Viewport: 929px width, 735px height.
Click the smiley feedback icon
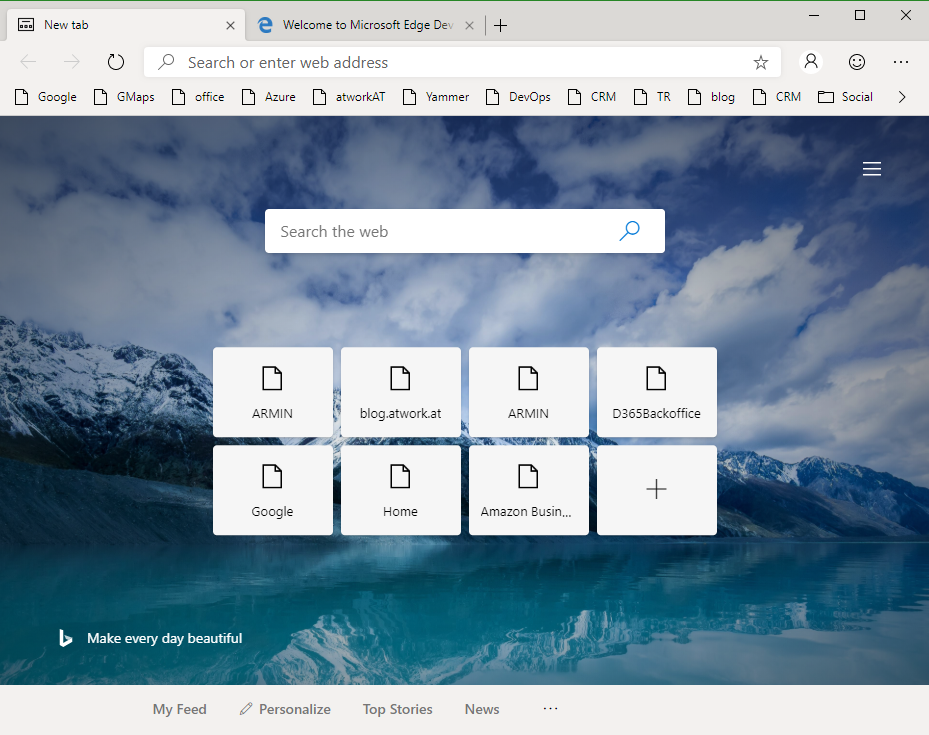pos(857,62)
